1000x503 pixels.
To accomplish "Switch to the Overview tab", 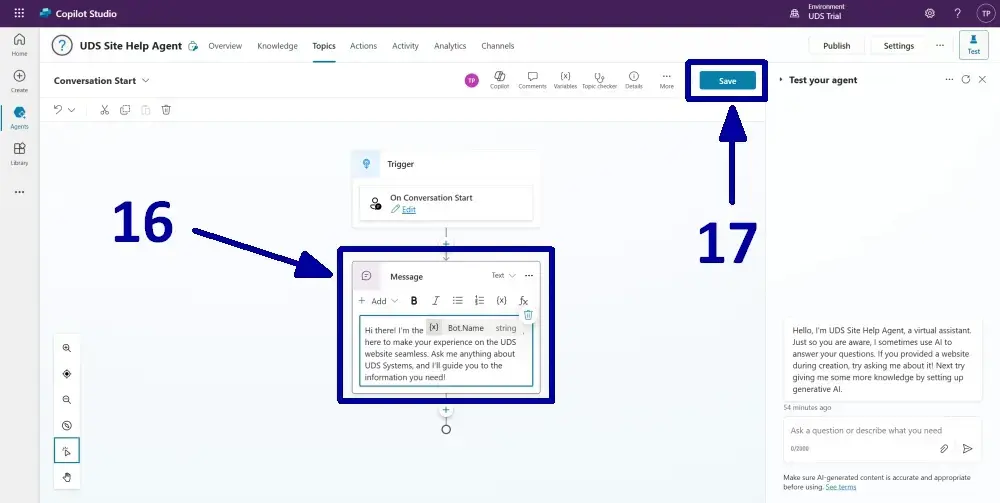I will tap(225, 46).
